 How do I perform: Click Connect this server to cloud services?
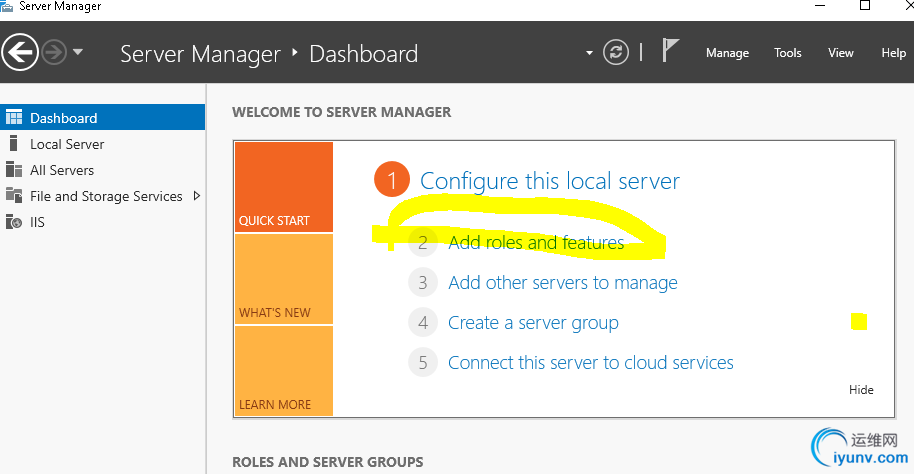click(590, 363)
